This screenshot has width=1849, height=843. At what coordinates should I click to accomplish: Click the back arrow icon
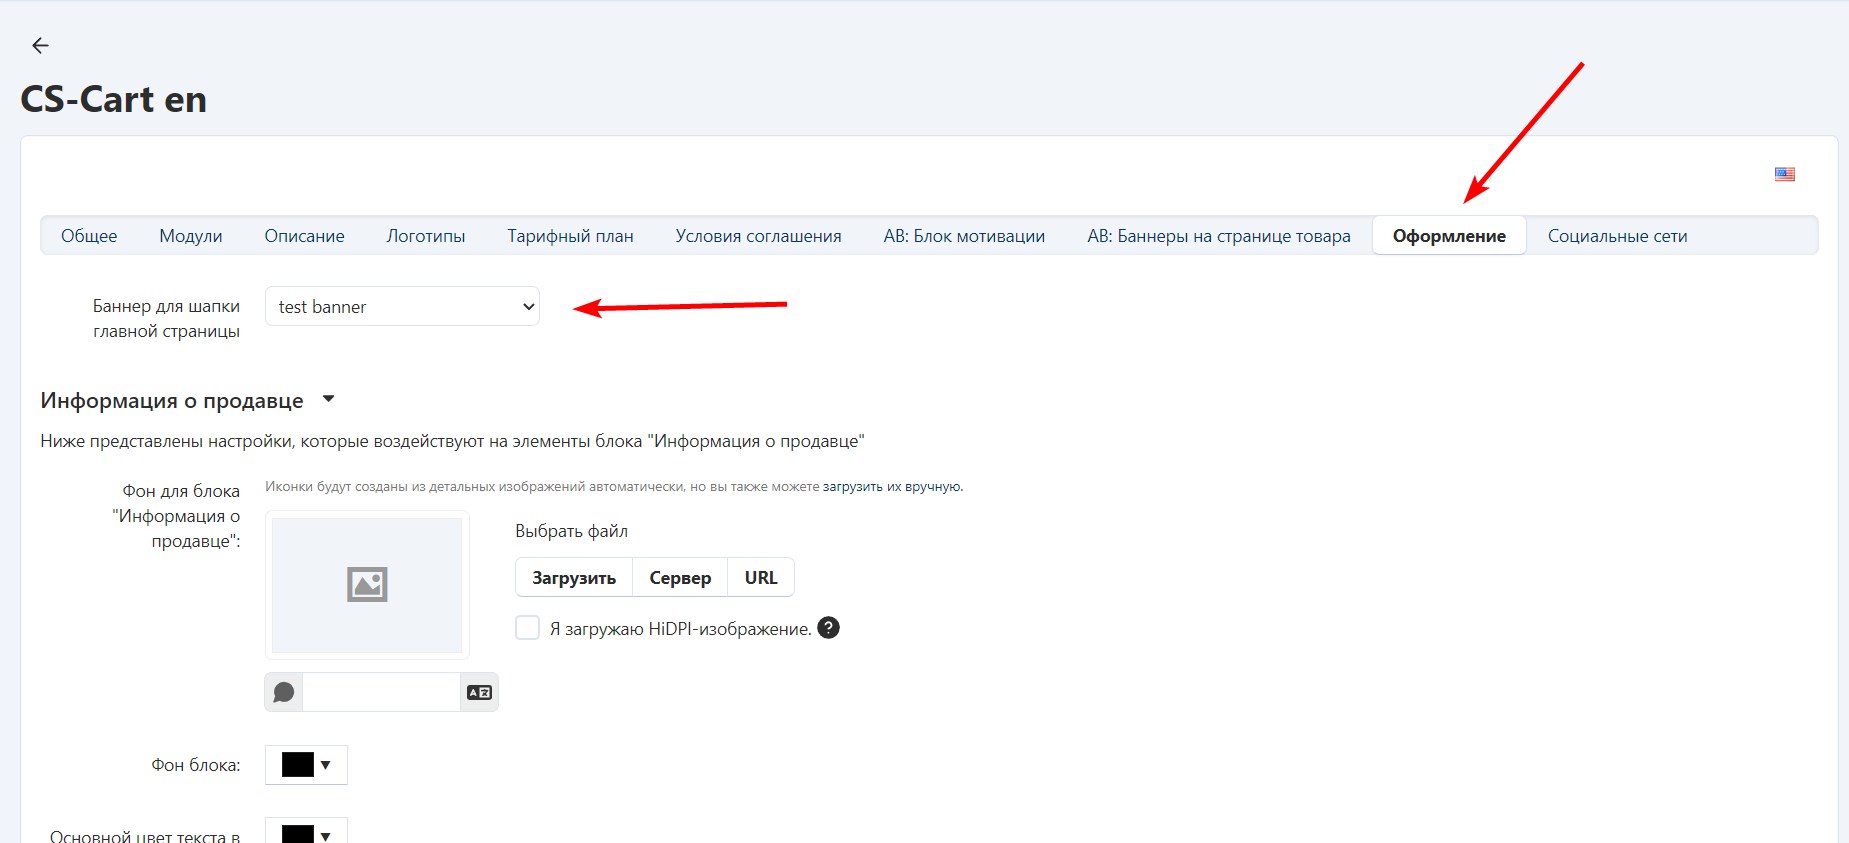[40, 45]
